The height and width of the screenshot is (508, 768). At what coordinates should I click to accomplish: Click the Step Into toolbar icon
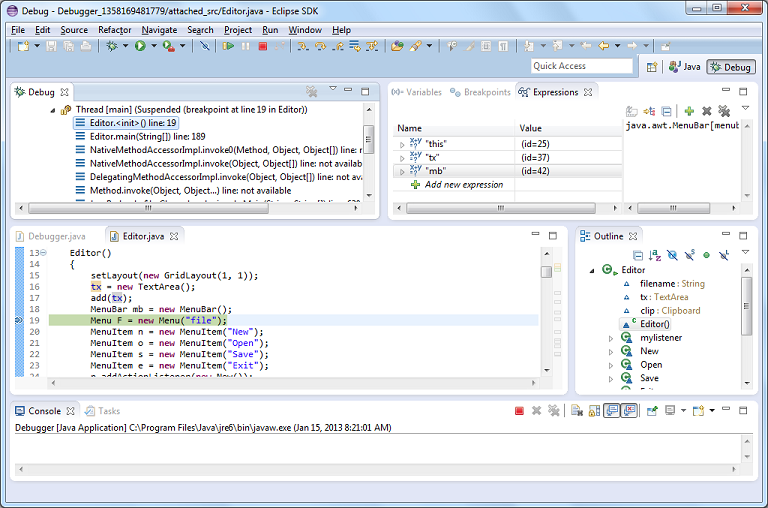click(x=303, y=46)
